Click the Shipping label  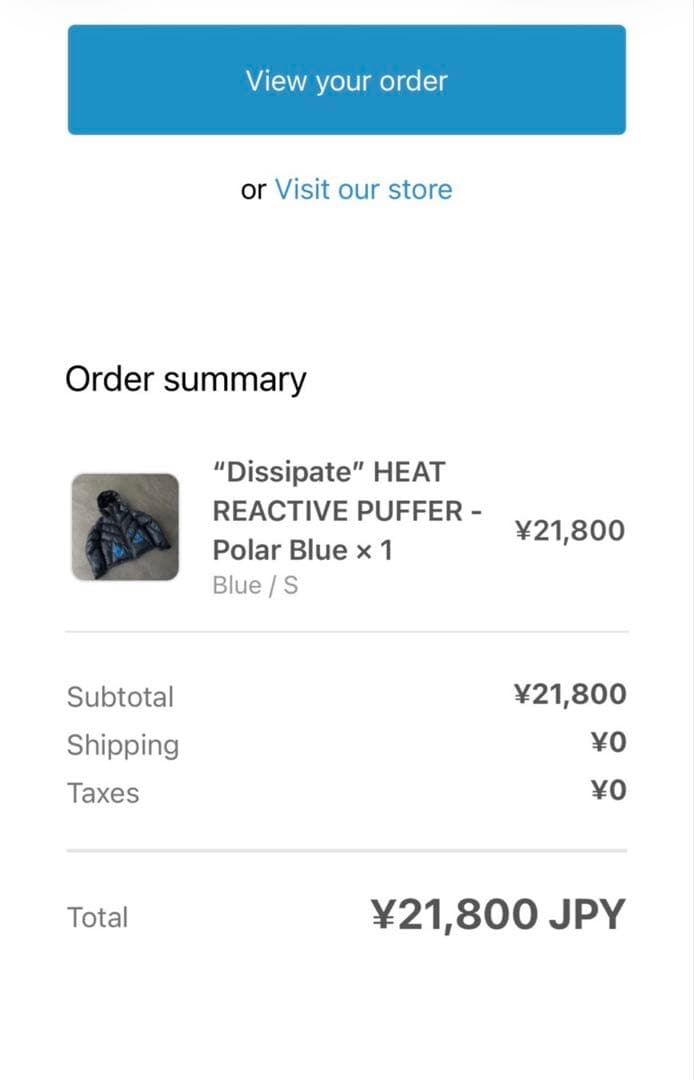click(x=123, y=745)
